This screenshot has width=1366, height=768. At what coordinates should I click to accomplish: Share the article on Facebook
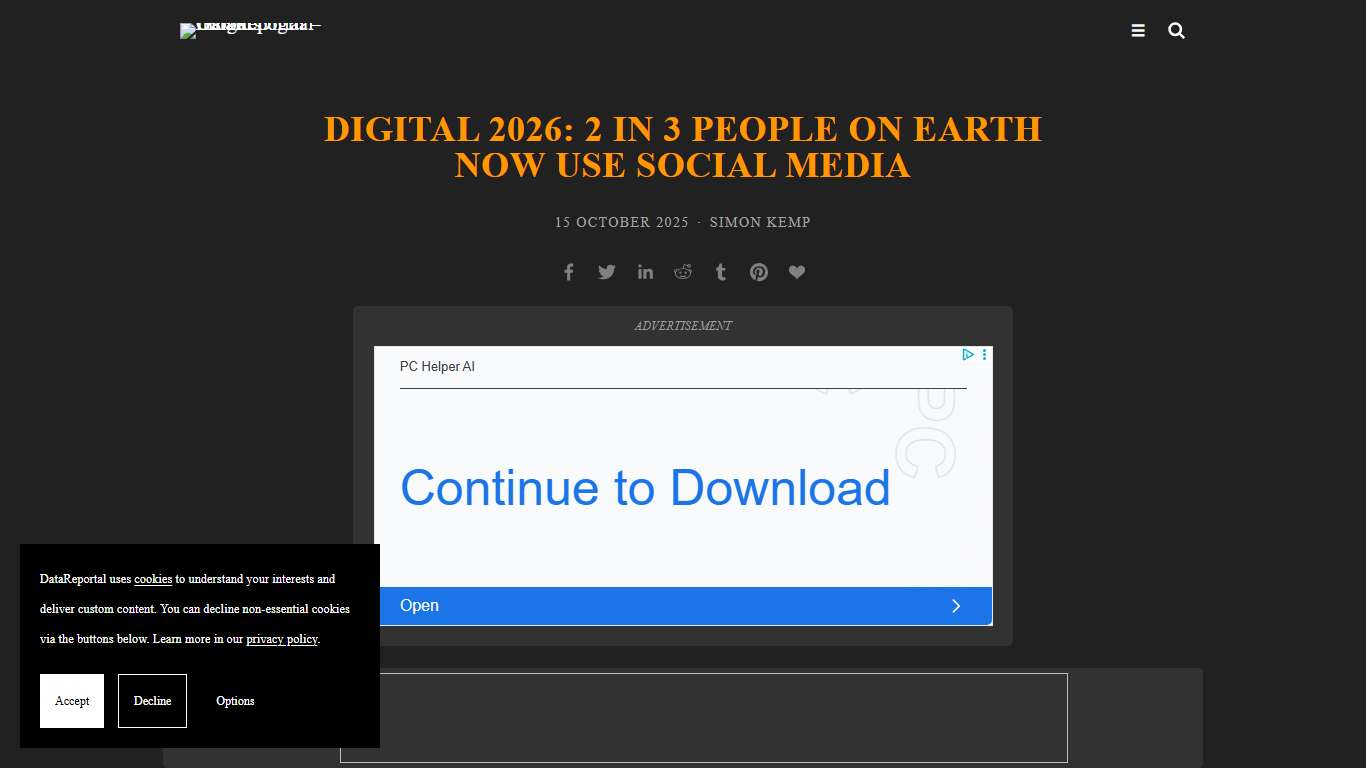pos(568,271)
